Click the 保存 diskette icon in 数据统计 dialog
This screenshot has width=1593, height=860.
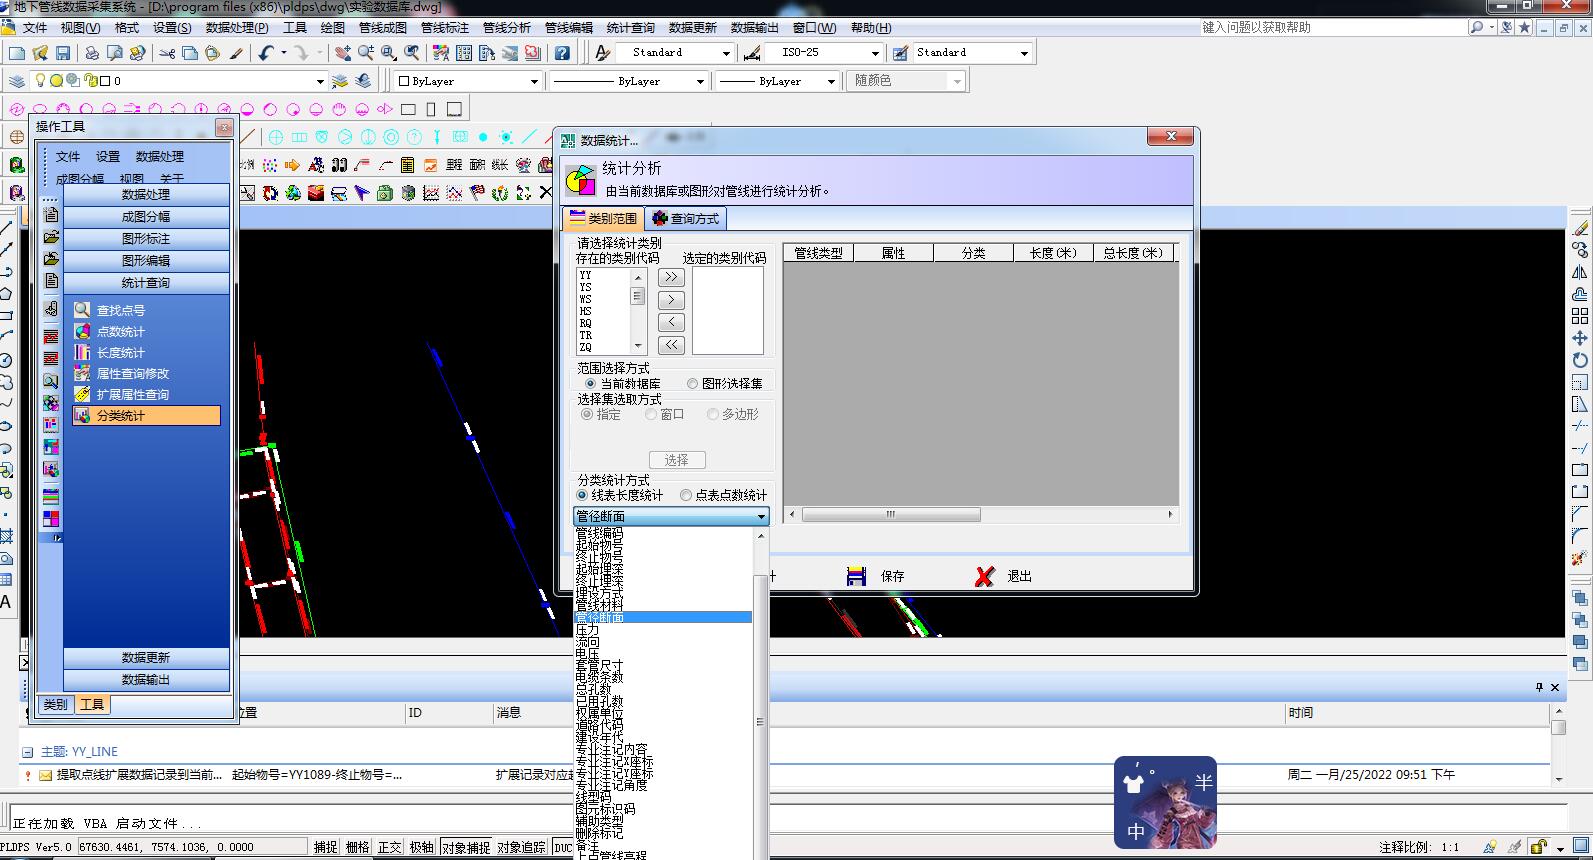(856, 576)
